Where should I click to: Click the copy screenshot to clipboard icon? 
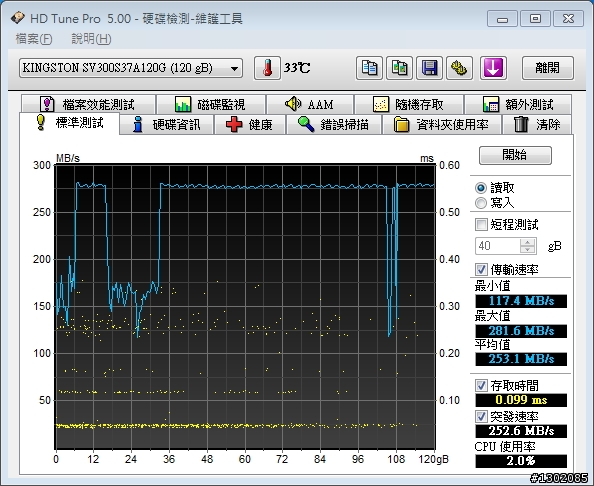pos(399,68)
